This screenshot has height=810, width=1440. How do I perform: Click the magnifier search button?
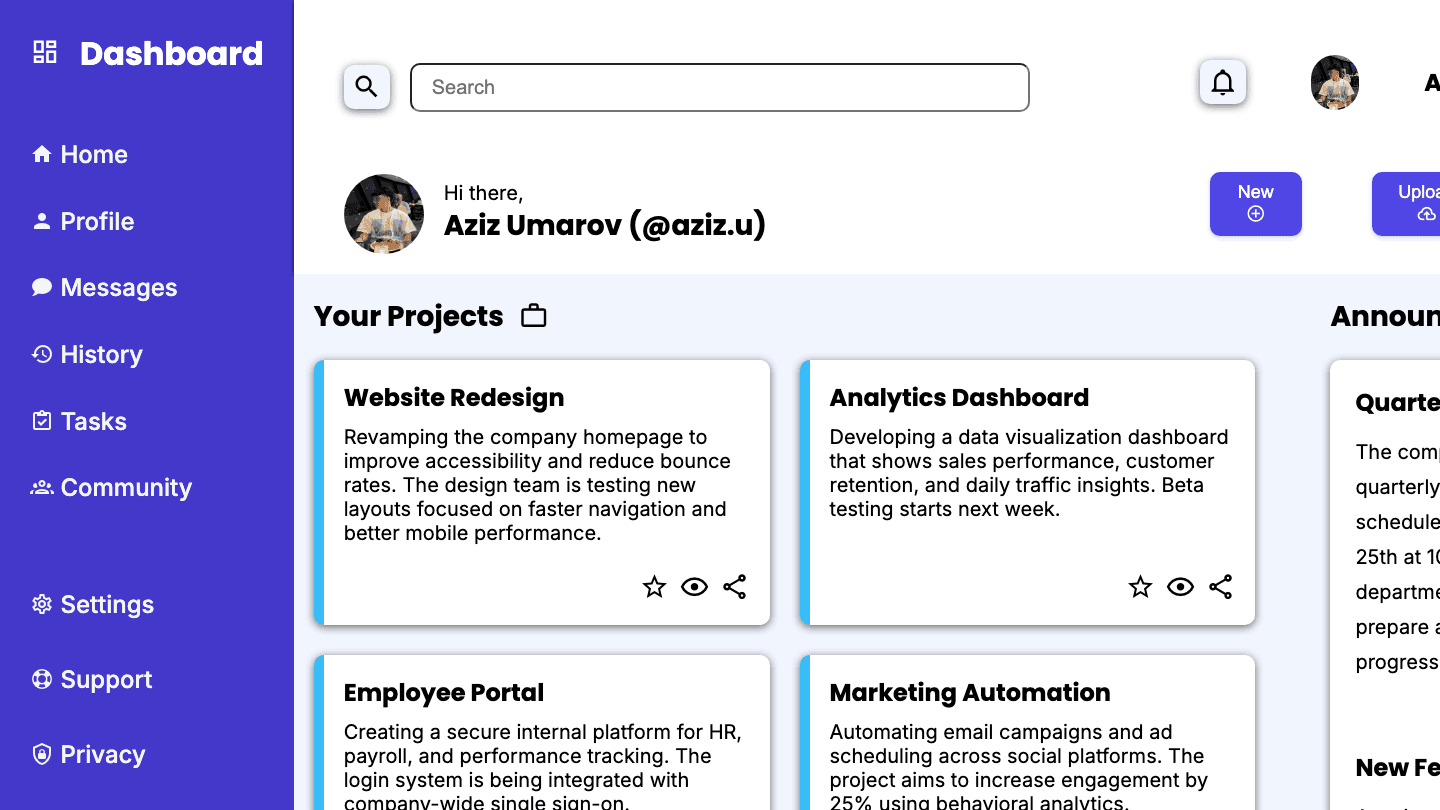[x=367, y=87]
